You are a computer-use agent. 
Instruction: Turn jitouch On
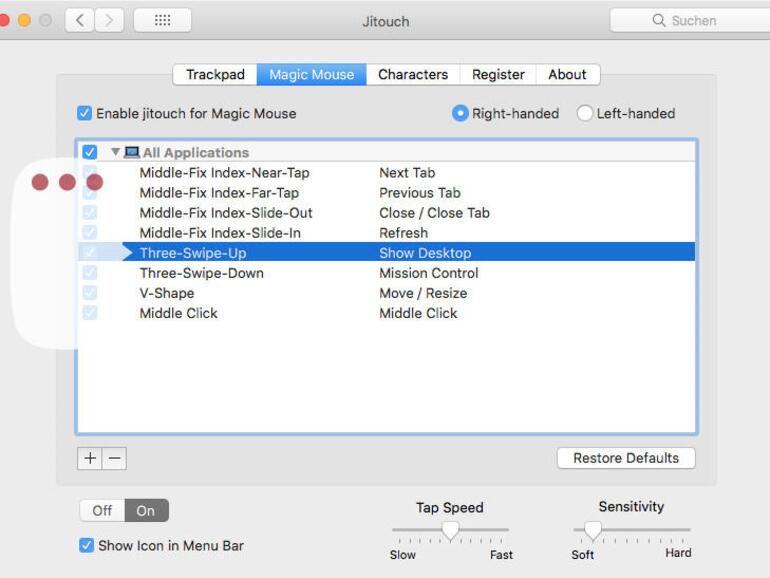pos(146,511)
